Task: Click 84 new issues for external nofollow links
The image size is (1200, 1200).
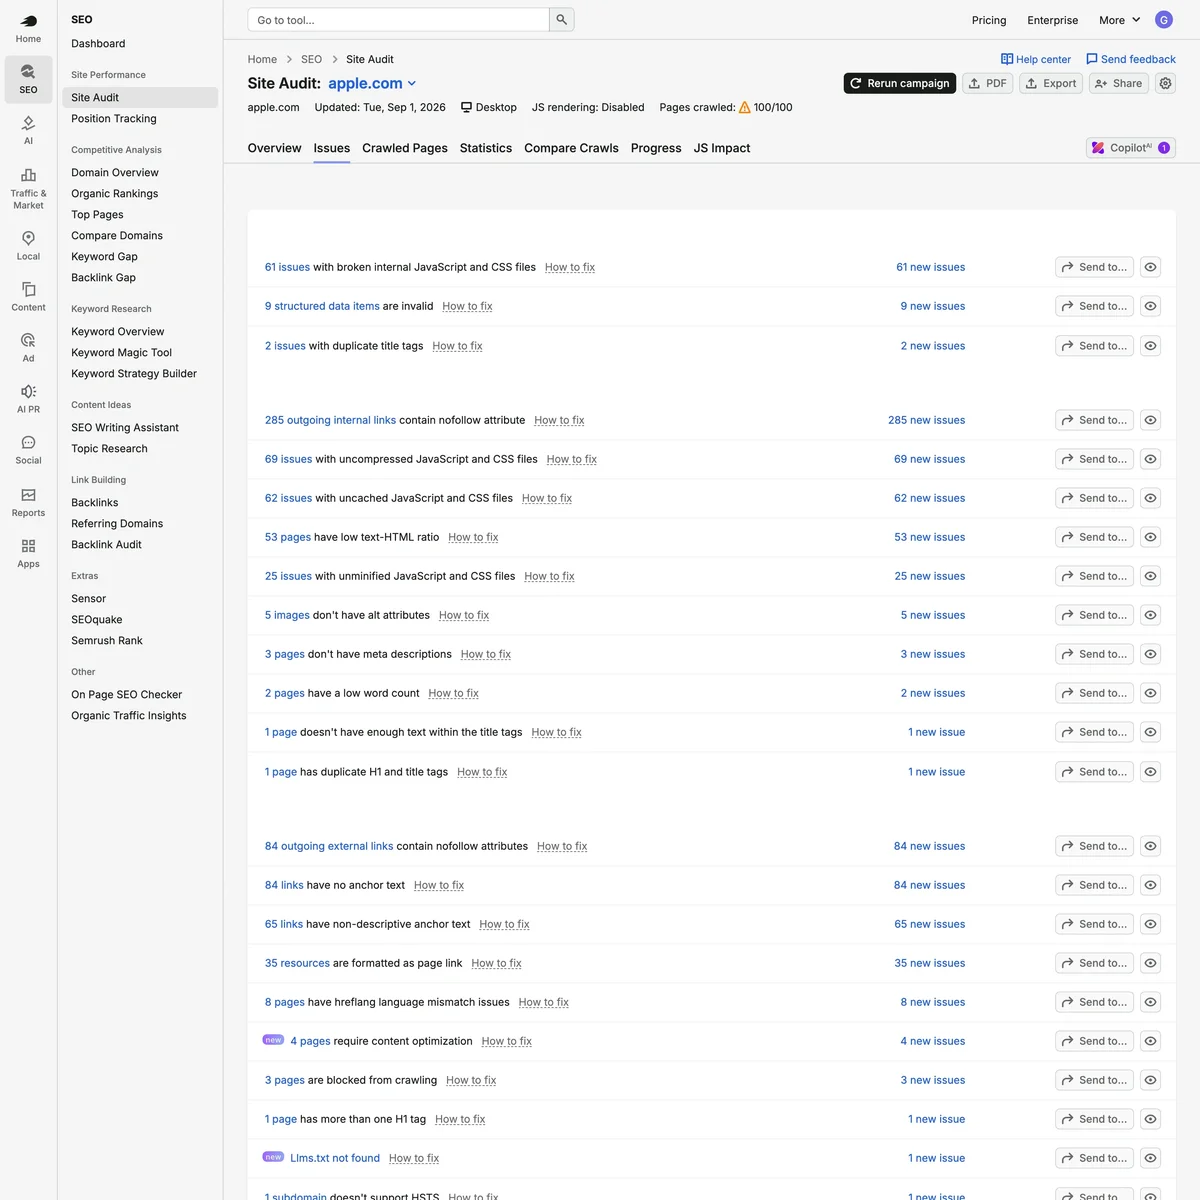Action: pos(929,846)
